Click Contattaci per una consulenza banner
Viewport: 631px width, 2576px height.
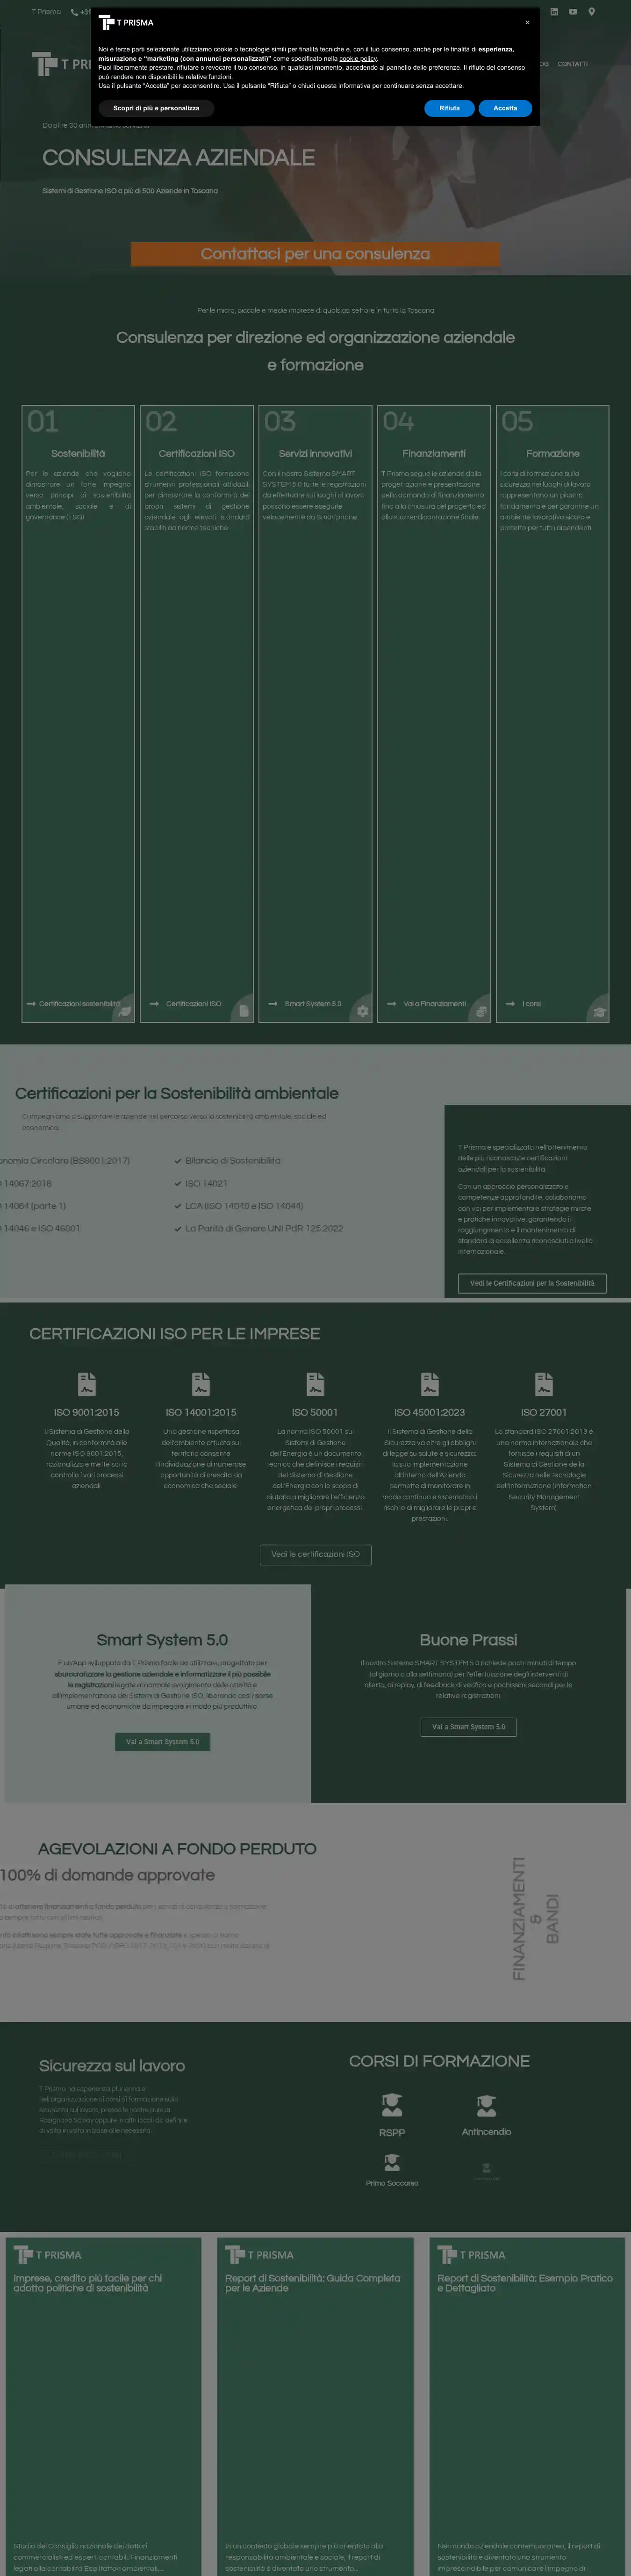pyautogui.click(x=315, y=254)
